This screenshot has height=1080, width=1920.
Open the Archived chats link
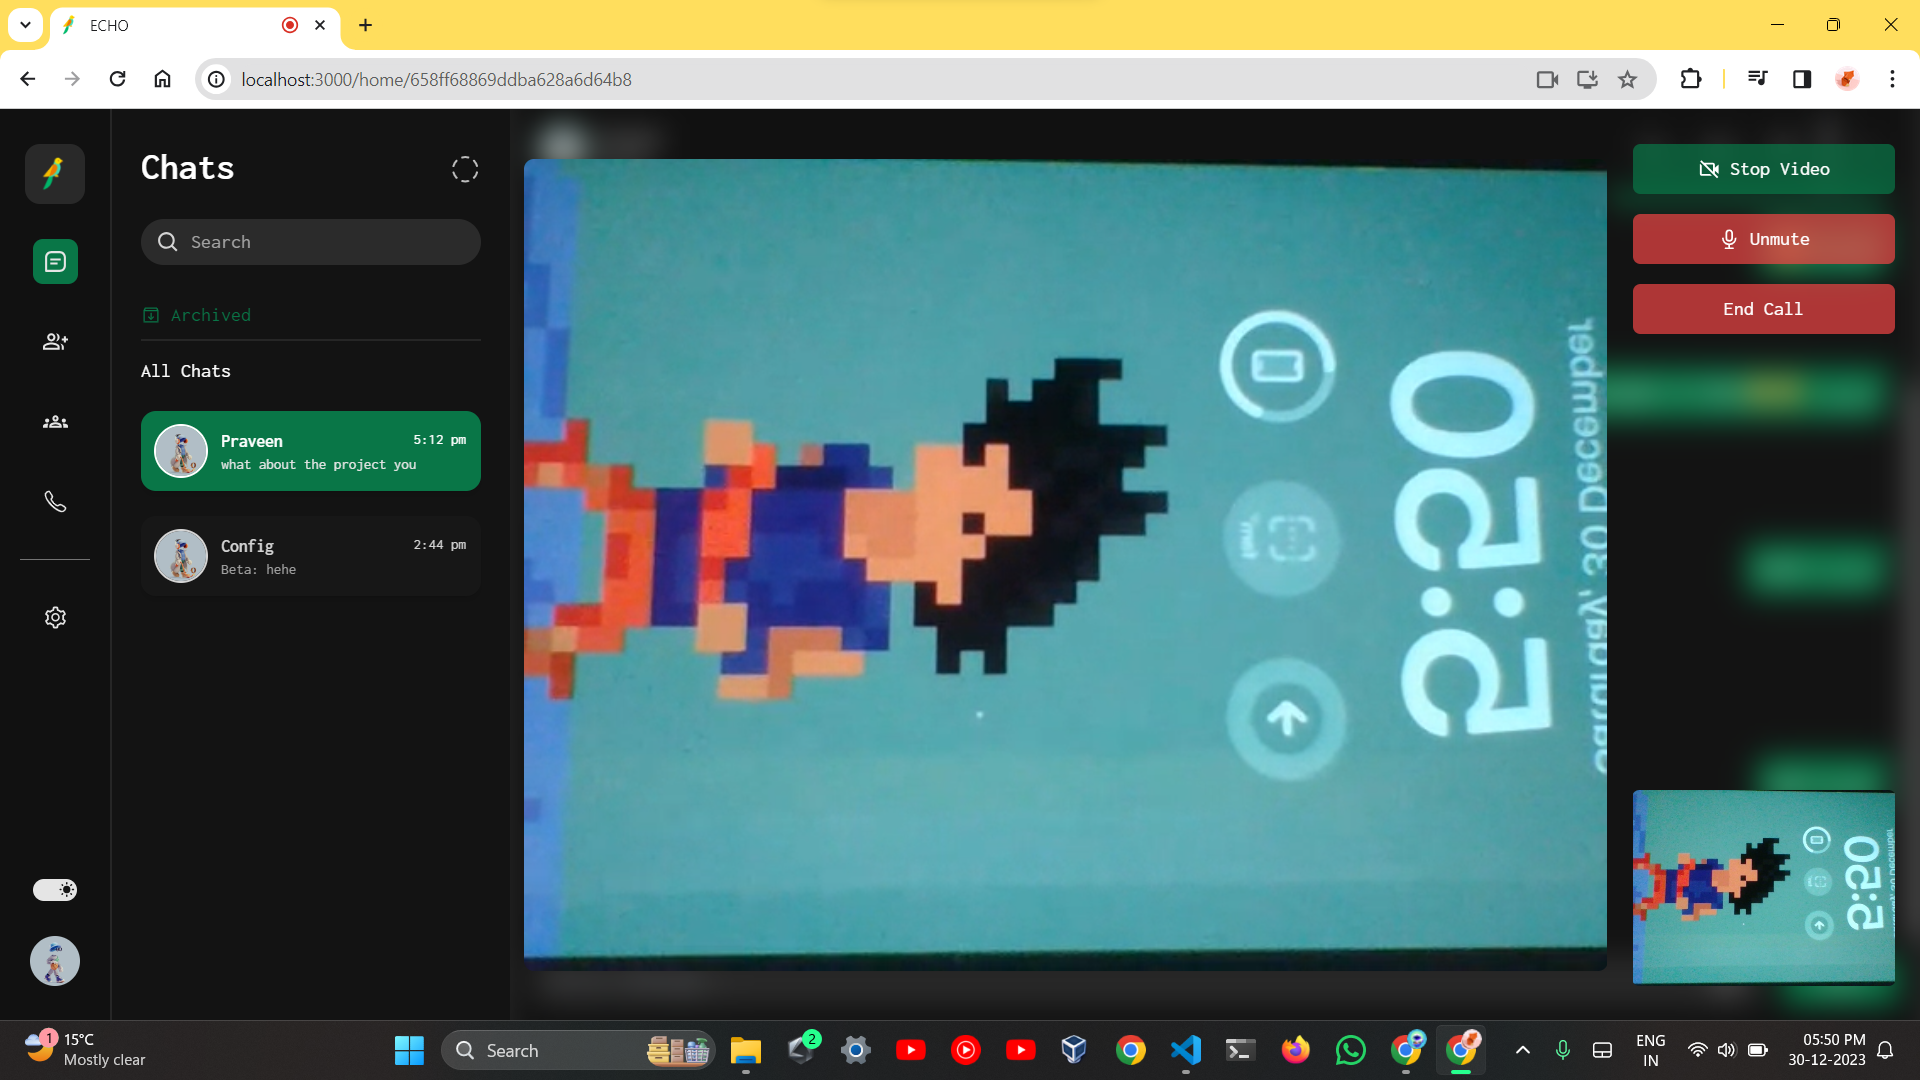pos(210,315)
